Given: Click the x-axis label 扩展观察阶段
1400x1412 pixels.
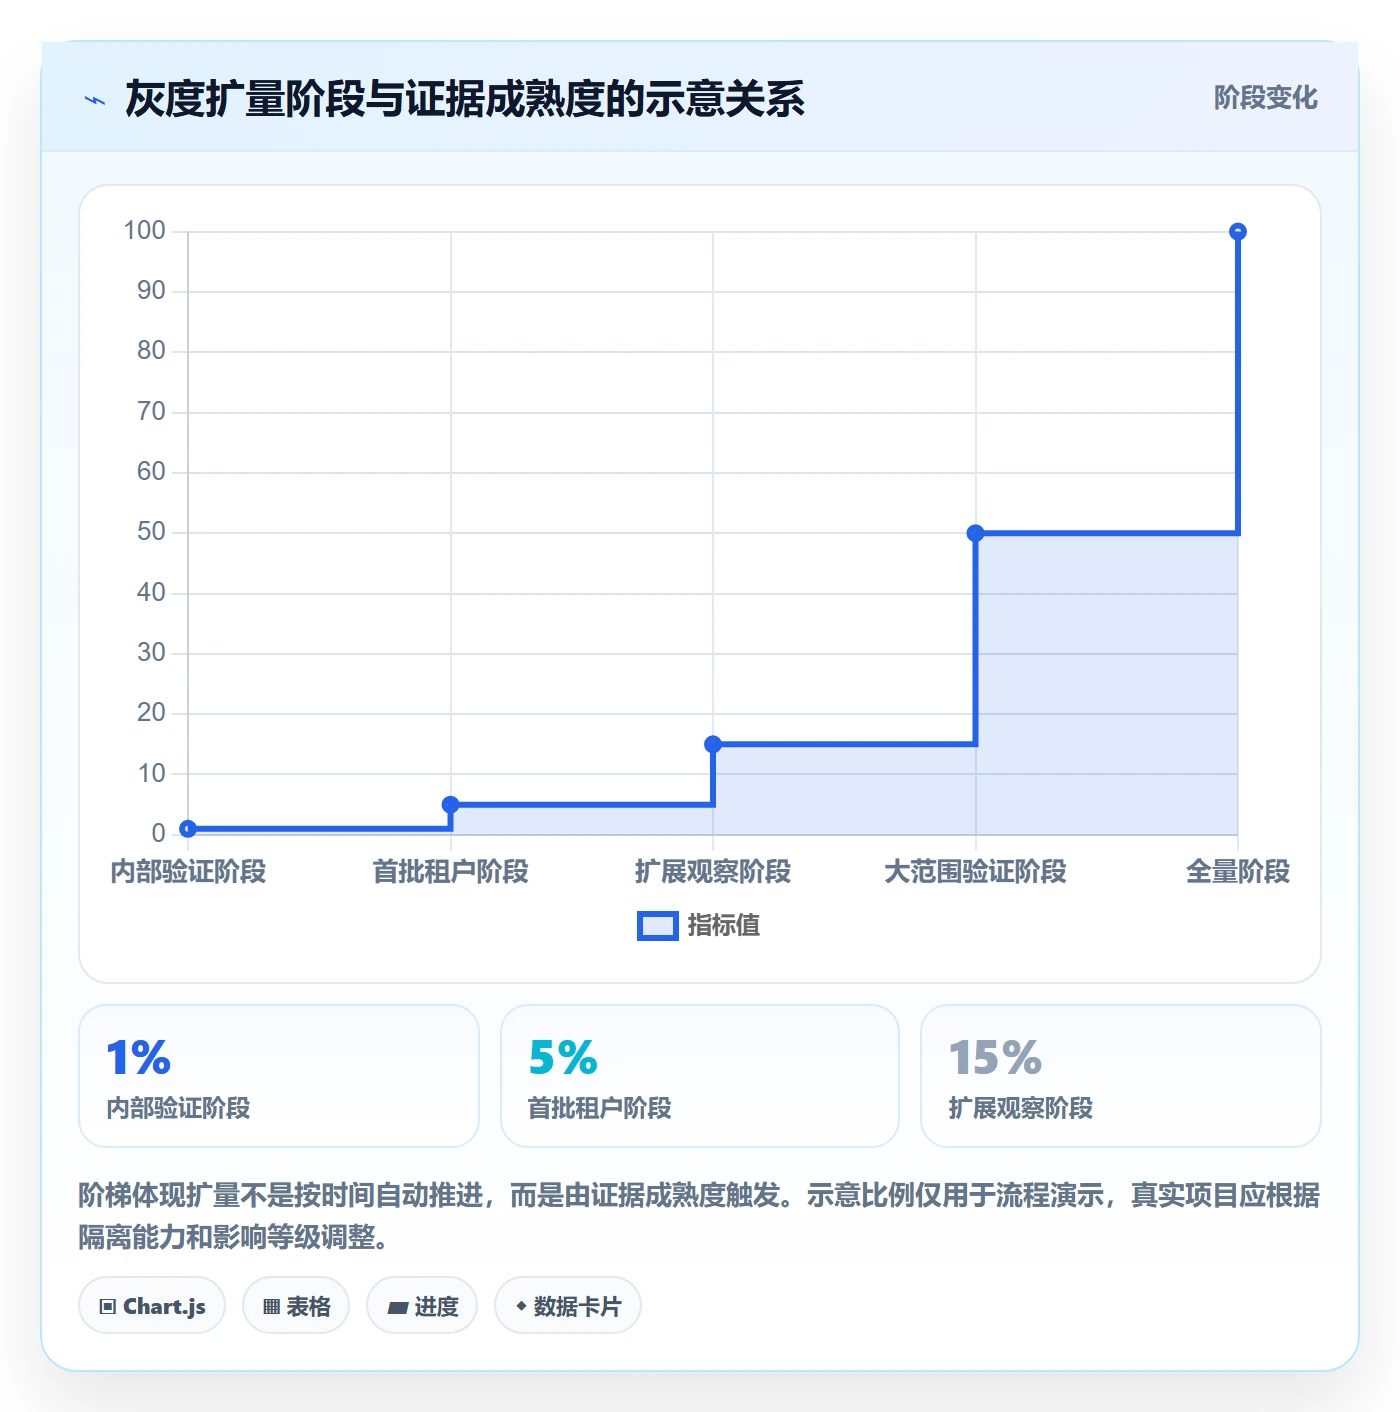Looking at the screenshot, I should click(713, 872).
